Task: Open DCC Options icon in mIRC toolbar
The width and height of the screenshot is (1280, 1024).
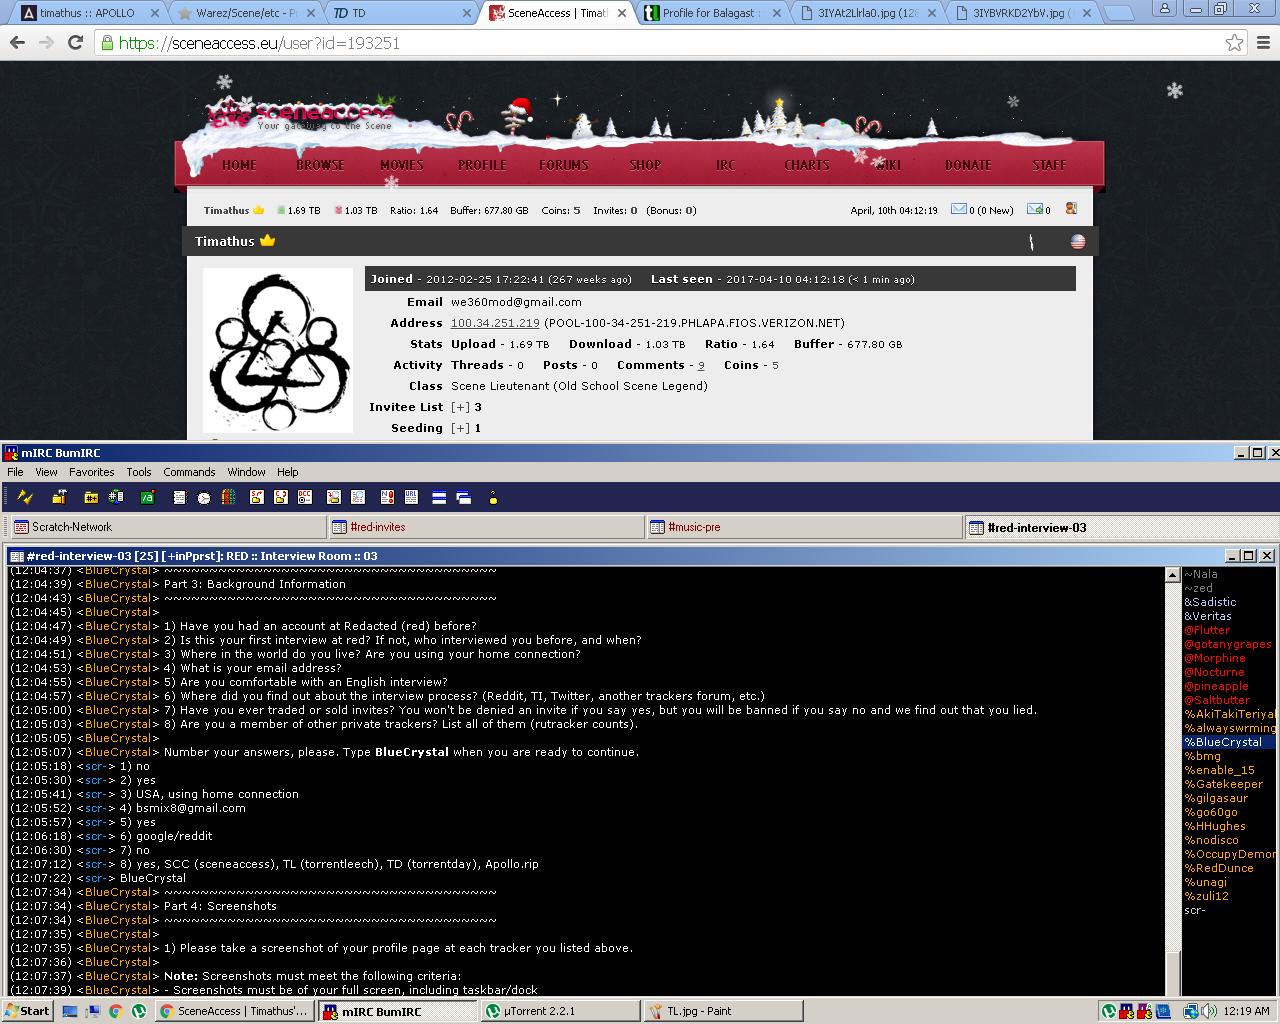Action: point(305,497)
